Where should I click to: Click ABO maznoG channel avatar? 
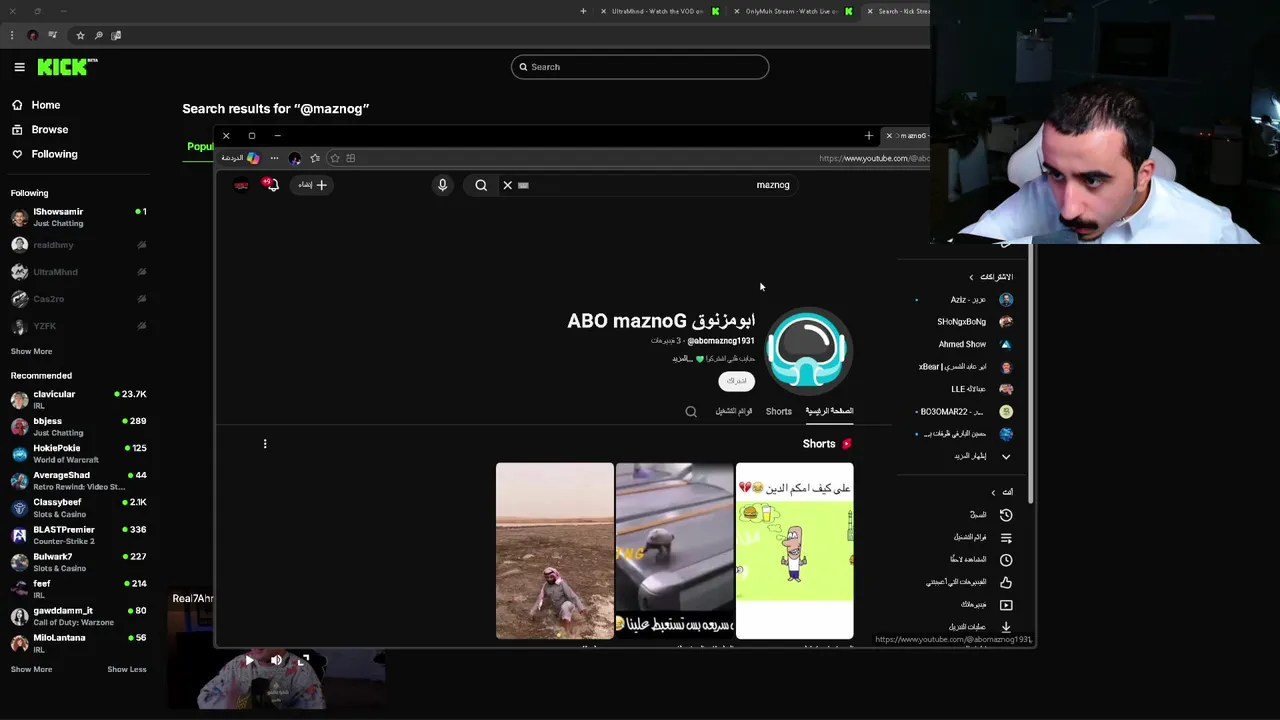coord(808,350)
